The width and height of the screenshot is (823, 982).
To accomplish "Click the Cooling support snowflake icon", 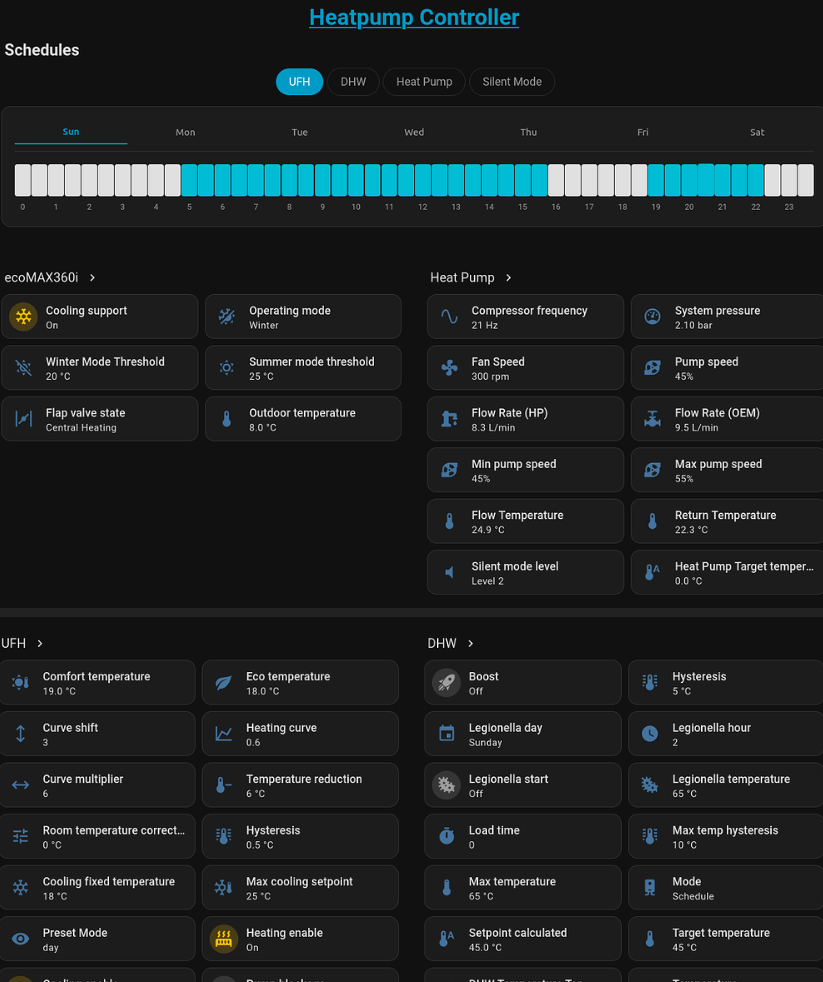I will pos(23,317).
